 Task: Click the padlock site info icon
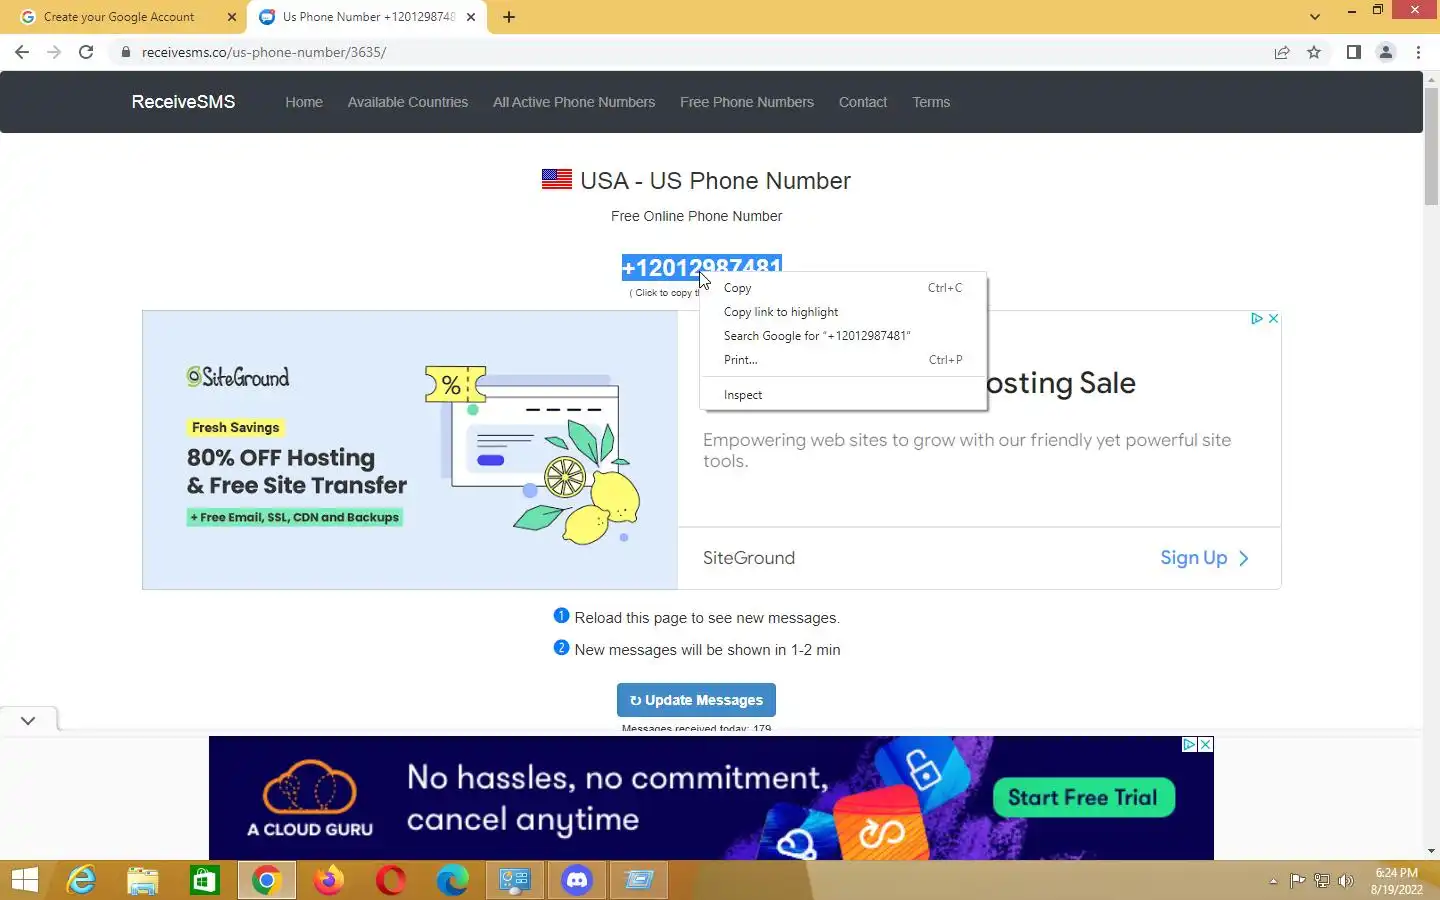[x=126, y=52]
